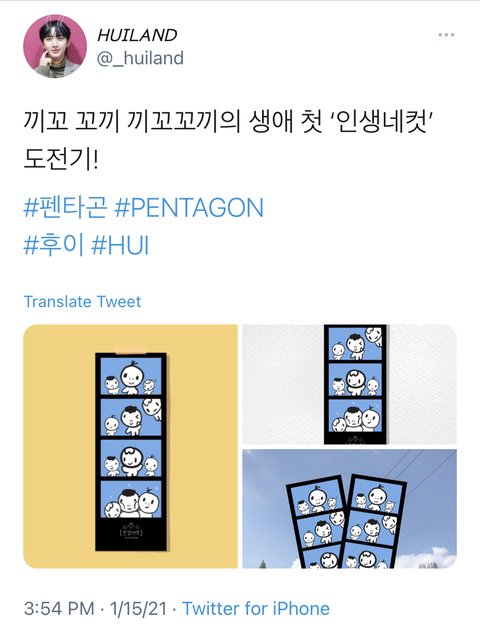This screenshot has height=634, width=480.
Task: Click the 3:54 PM timestamp
Action: 59,609
